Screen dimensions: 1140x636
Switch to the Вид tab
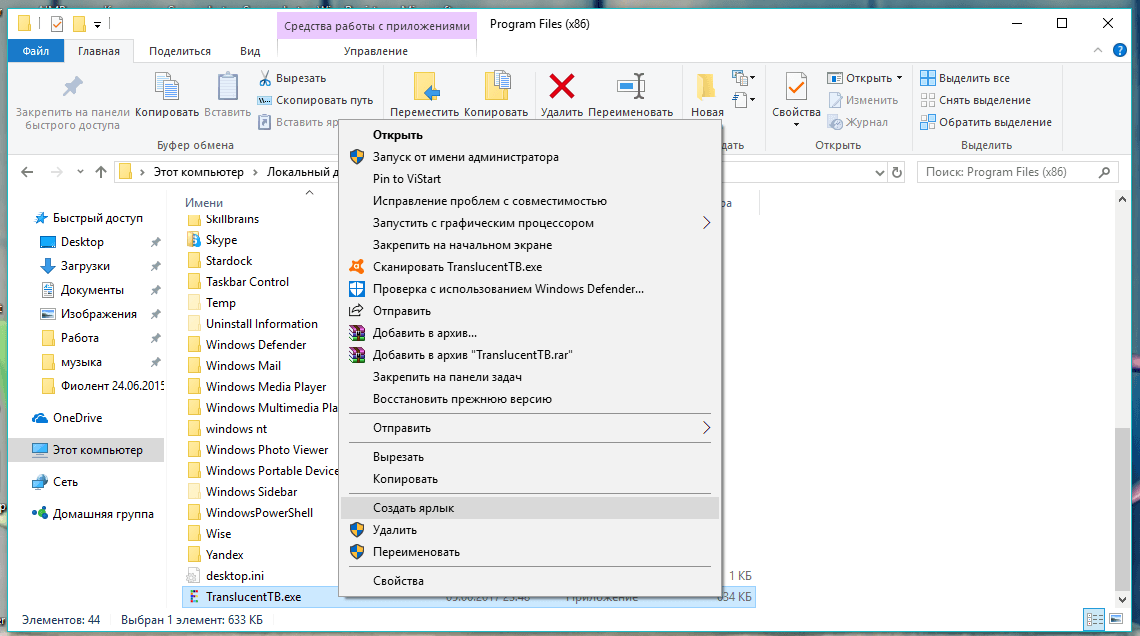[250, 51]
